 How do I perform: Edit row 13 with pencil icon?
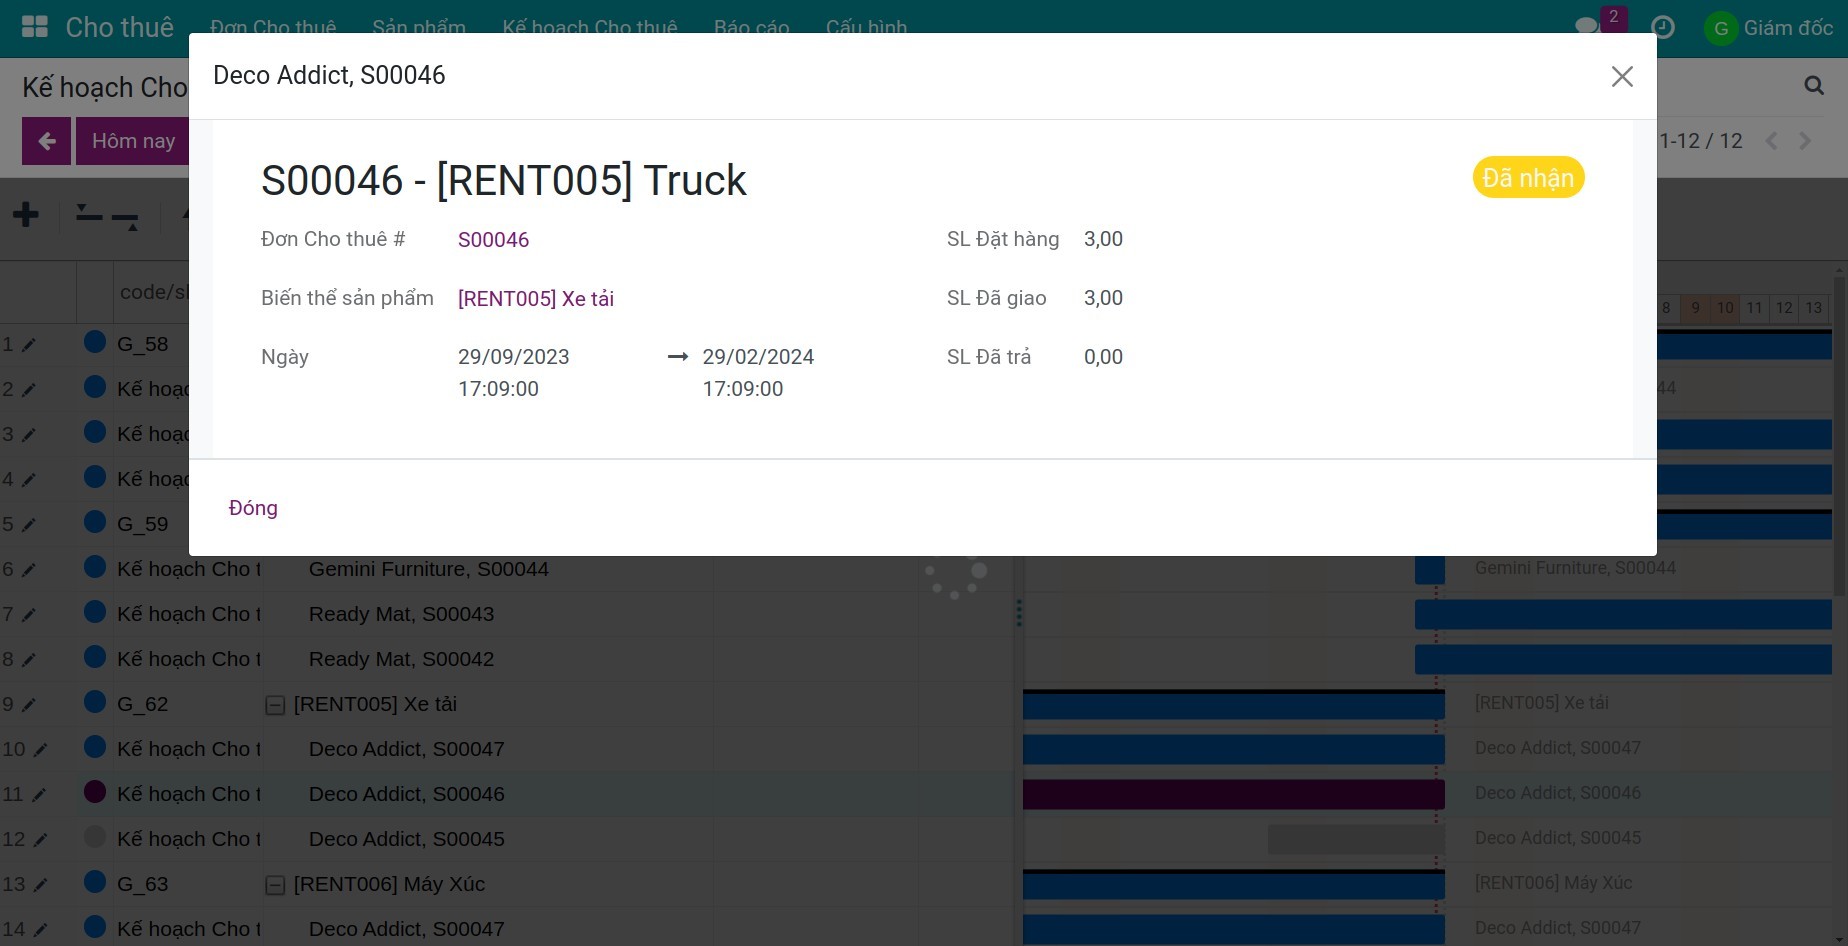[40, 885]
